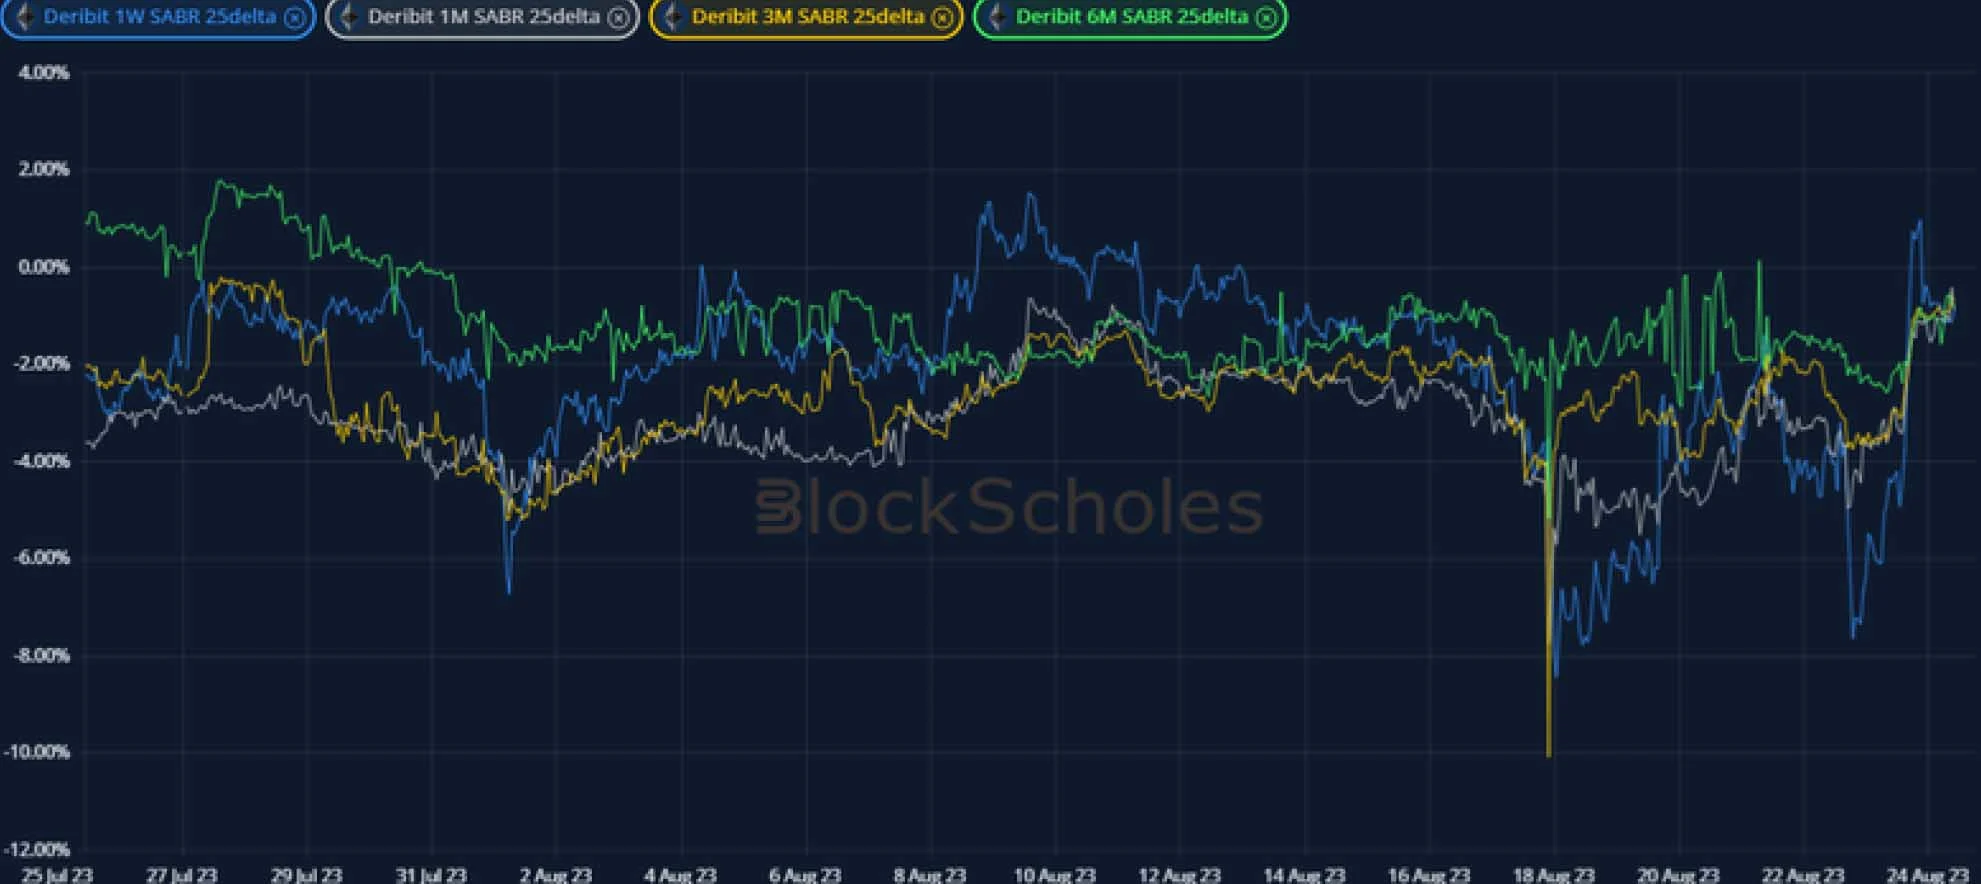Select the Deribit 1M SABR 25delta legend label
Screen dimensions: 1981x884
(x=484, y=17)
